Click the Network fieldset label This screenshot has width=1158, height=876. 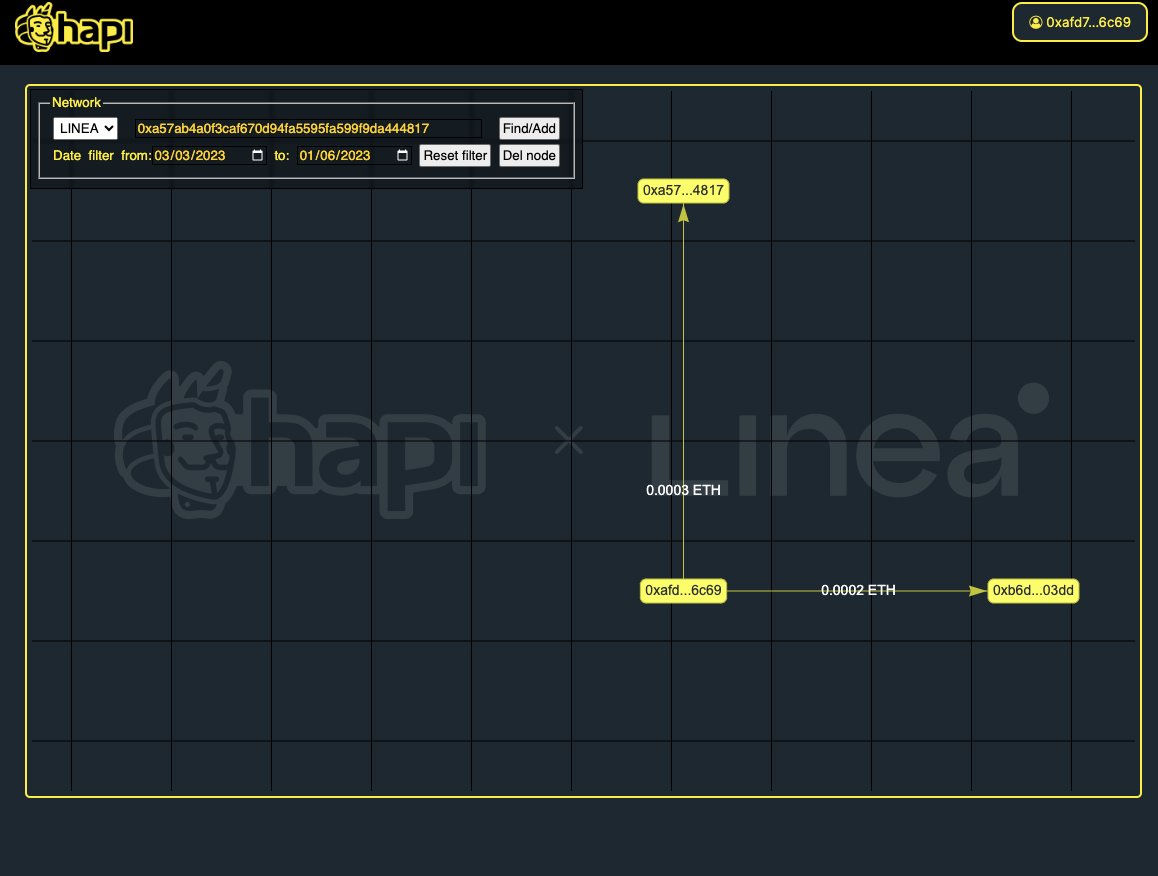click(x=76, y=103)
